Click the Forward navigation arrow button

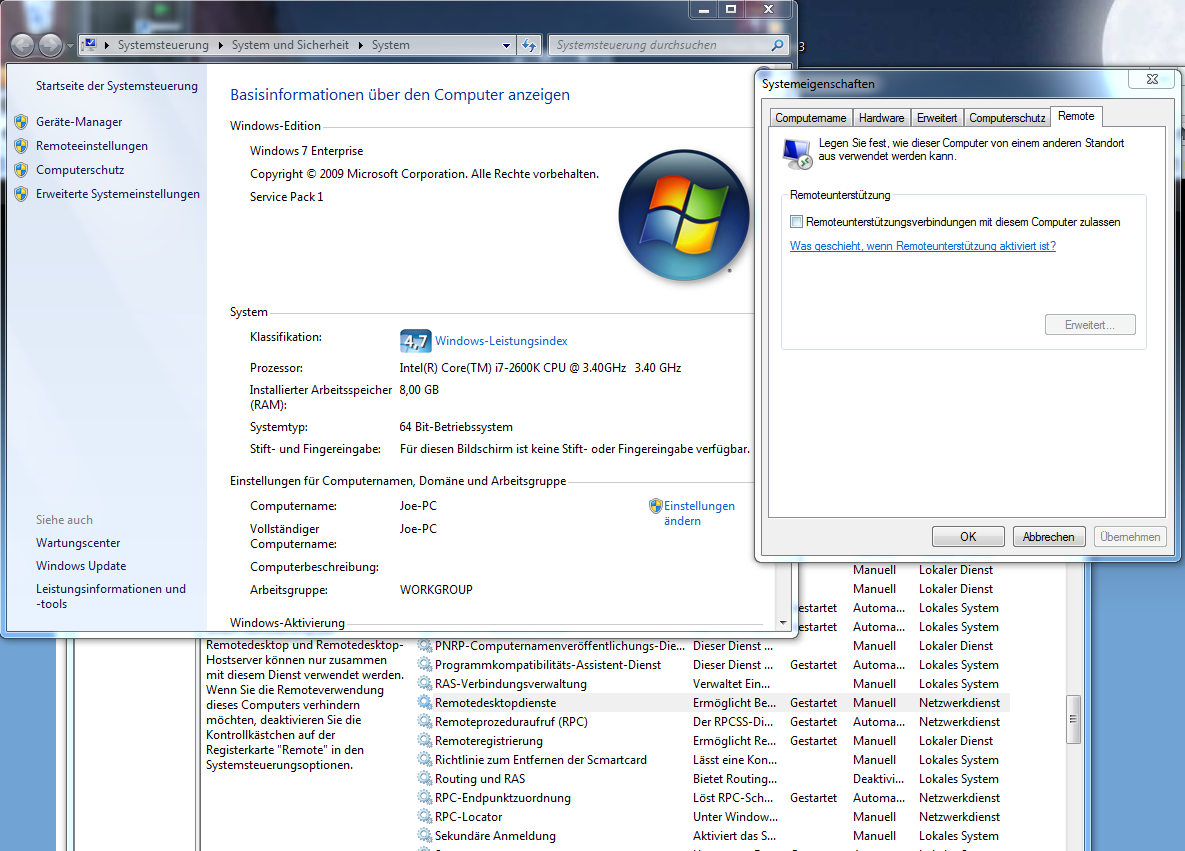(50, 45)
